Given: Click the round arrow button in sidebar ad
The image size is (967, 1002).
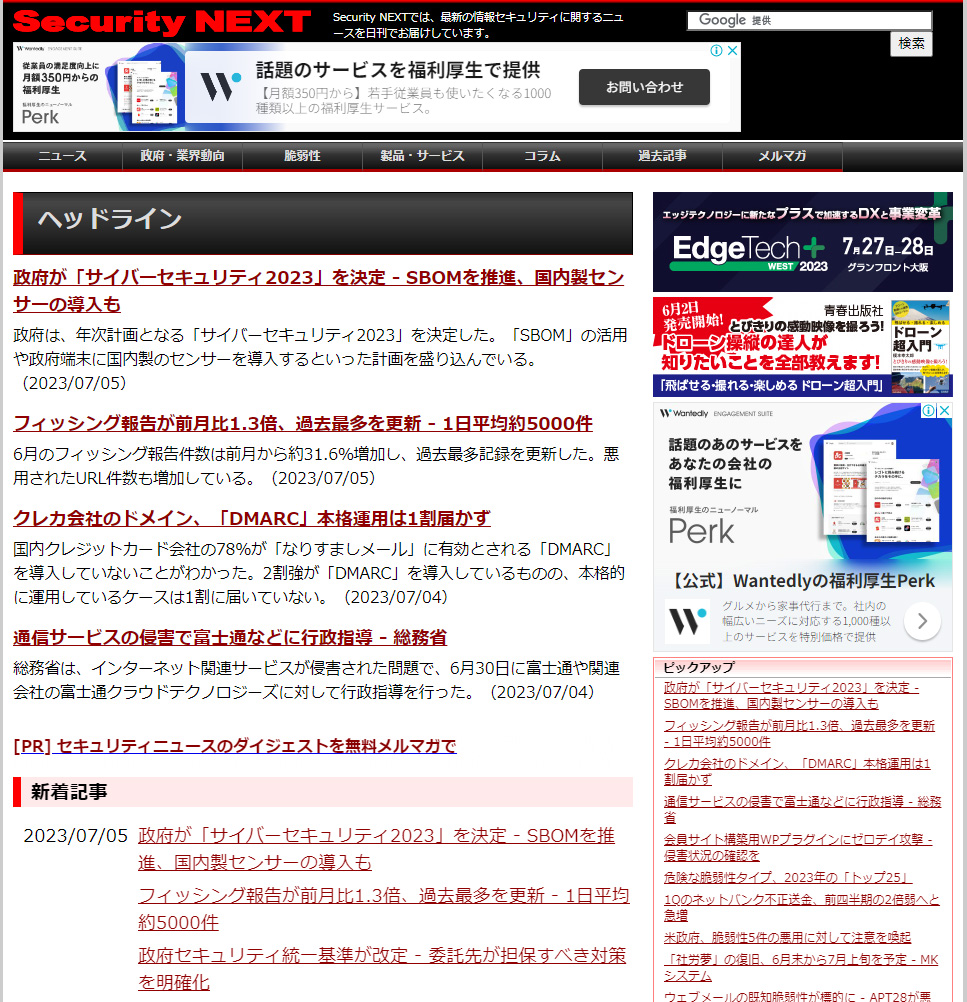Looking at the screenshot, I should [921, 622].
